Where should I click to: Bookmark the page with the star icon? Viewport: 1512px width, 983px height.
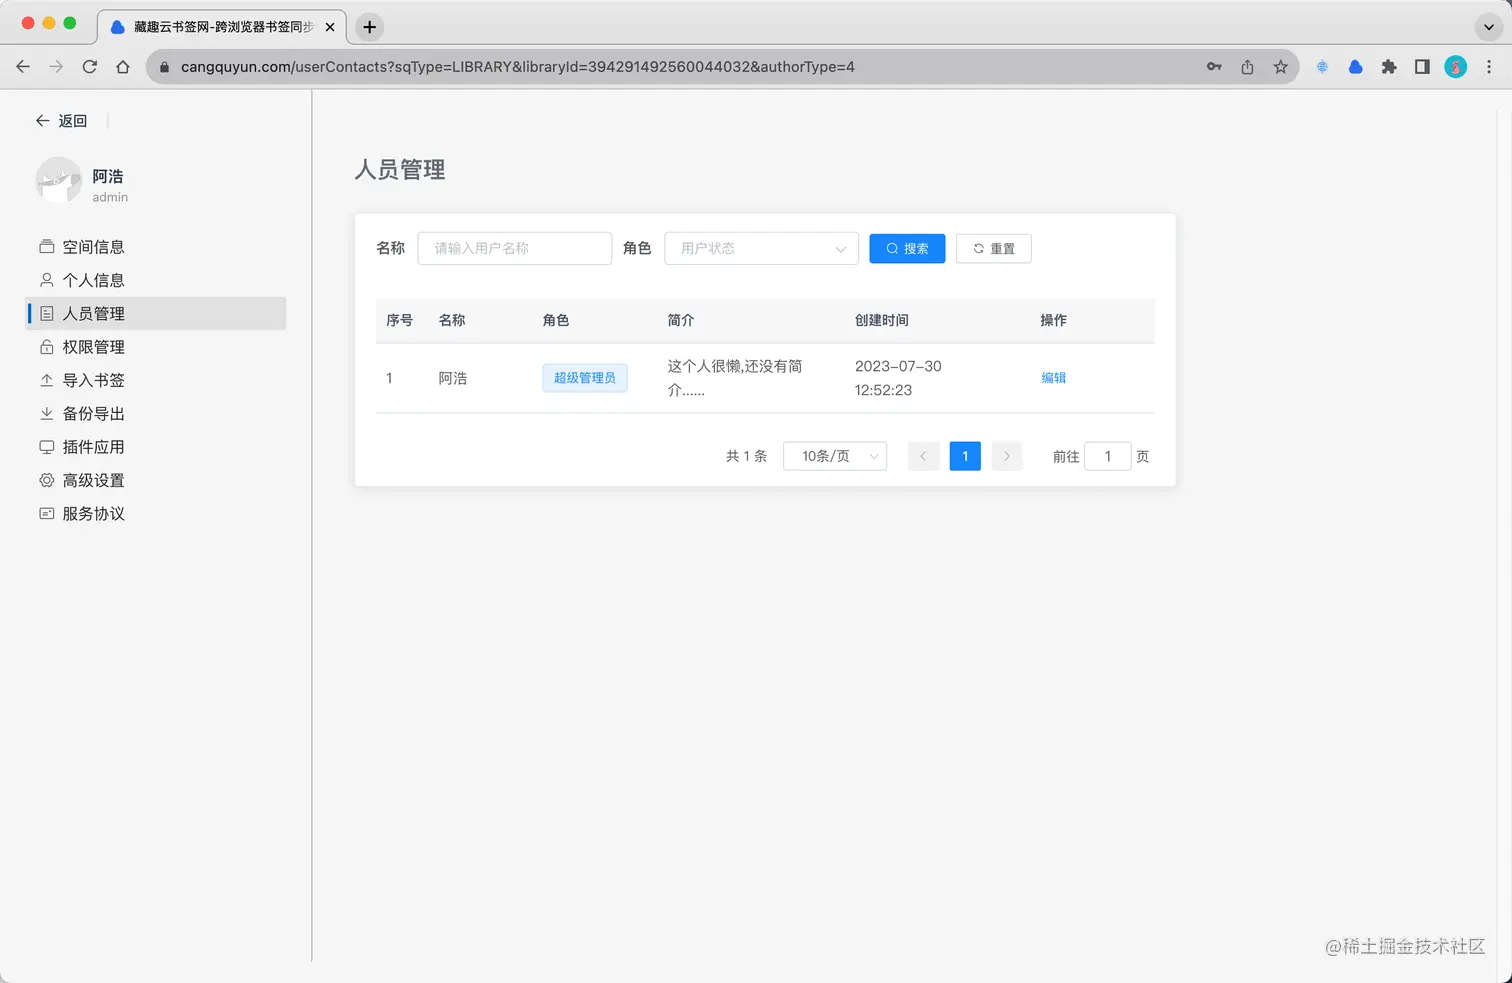[1281, 67]
